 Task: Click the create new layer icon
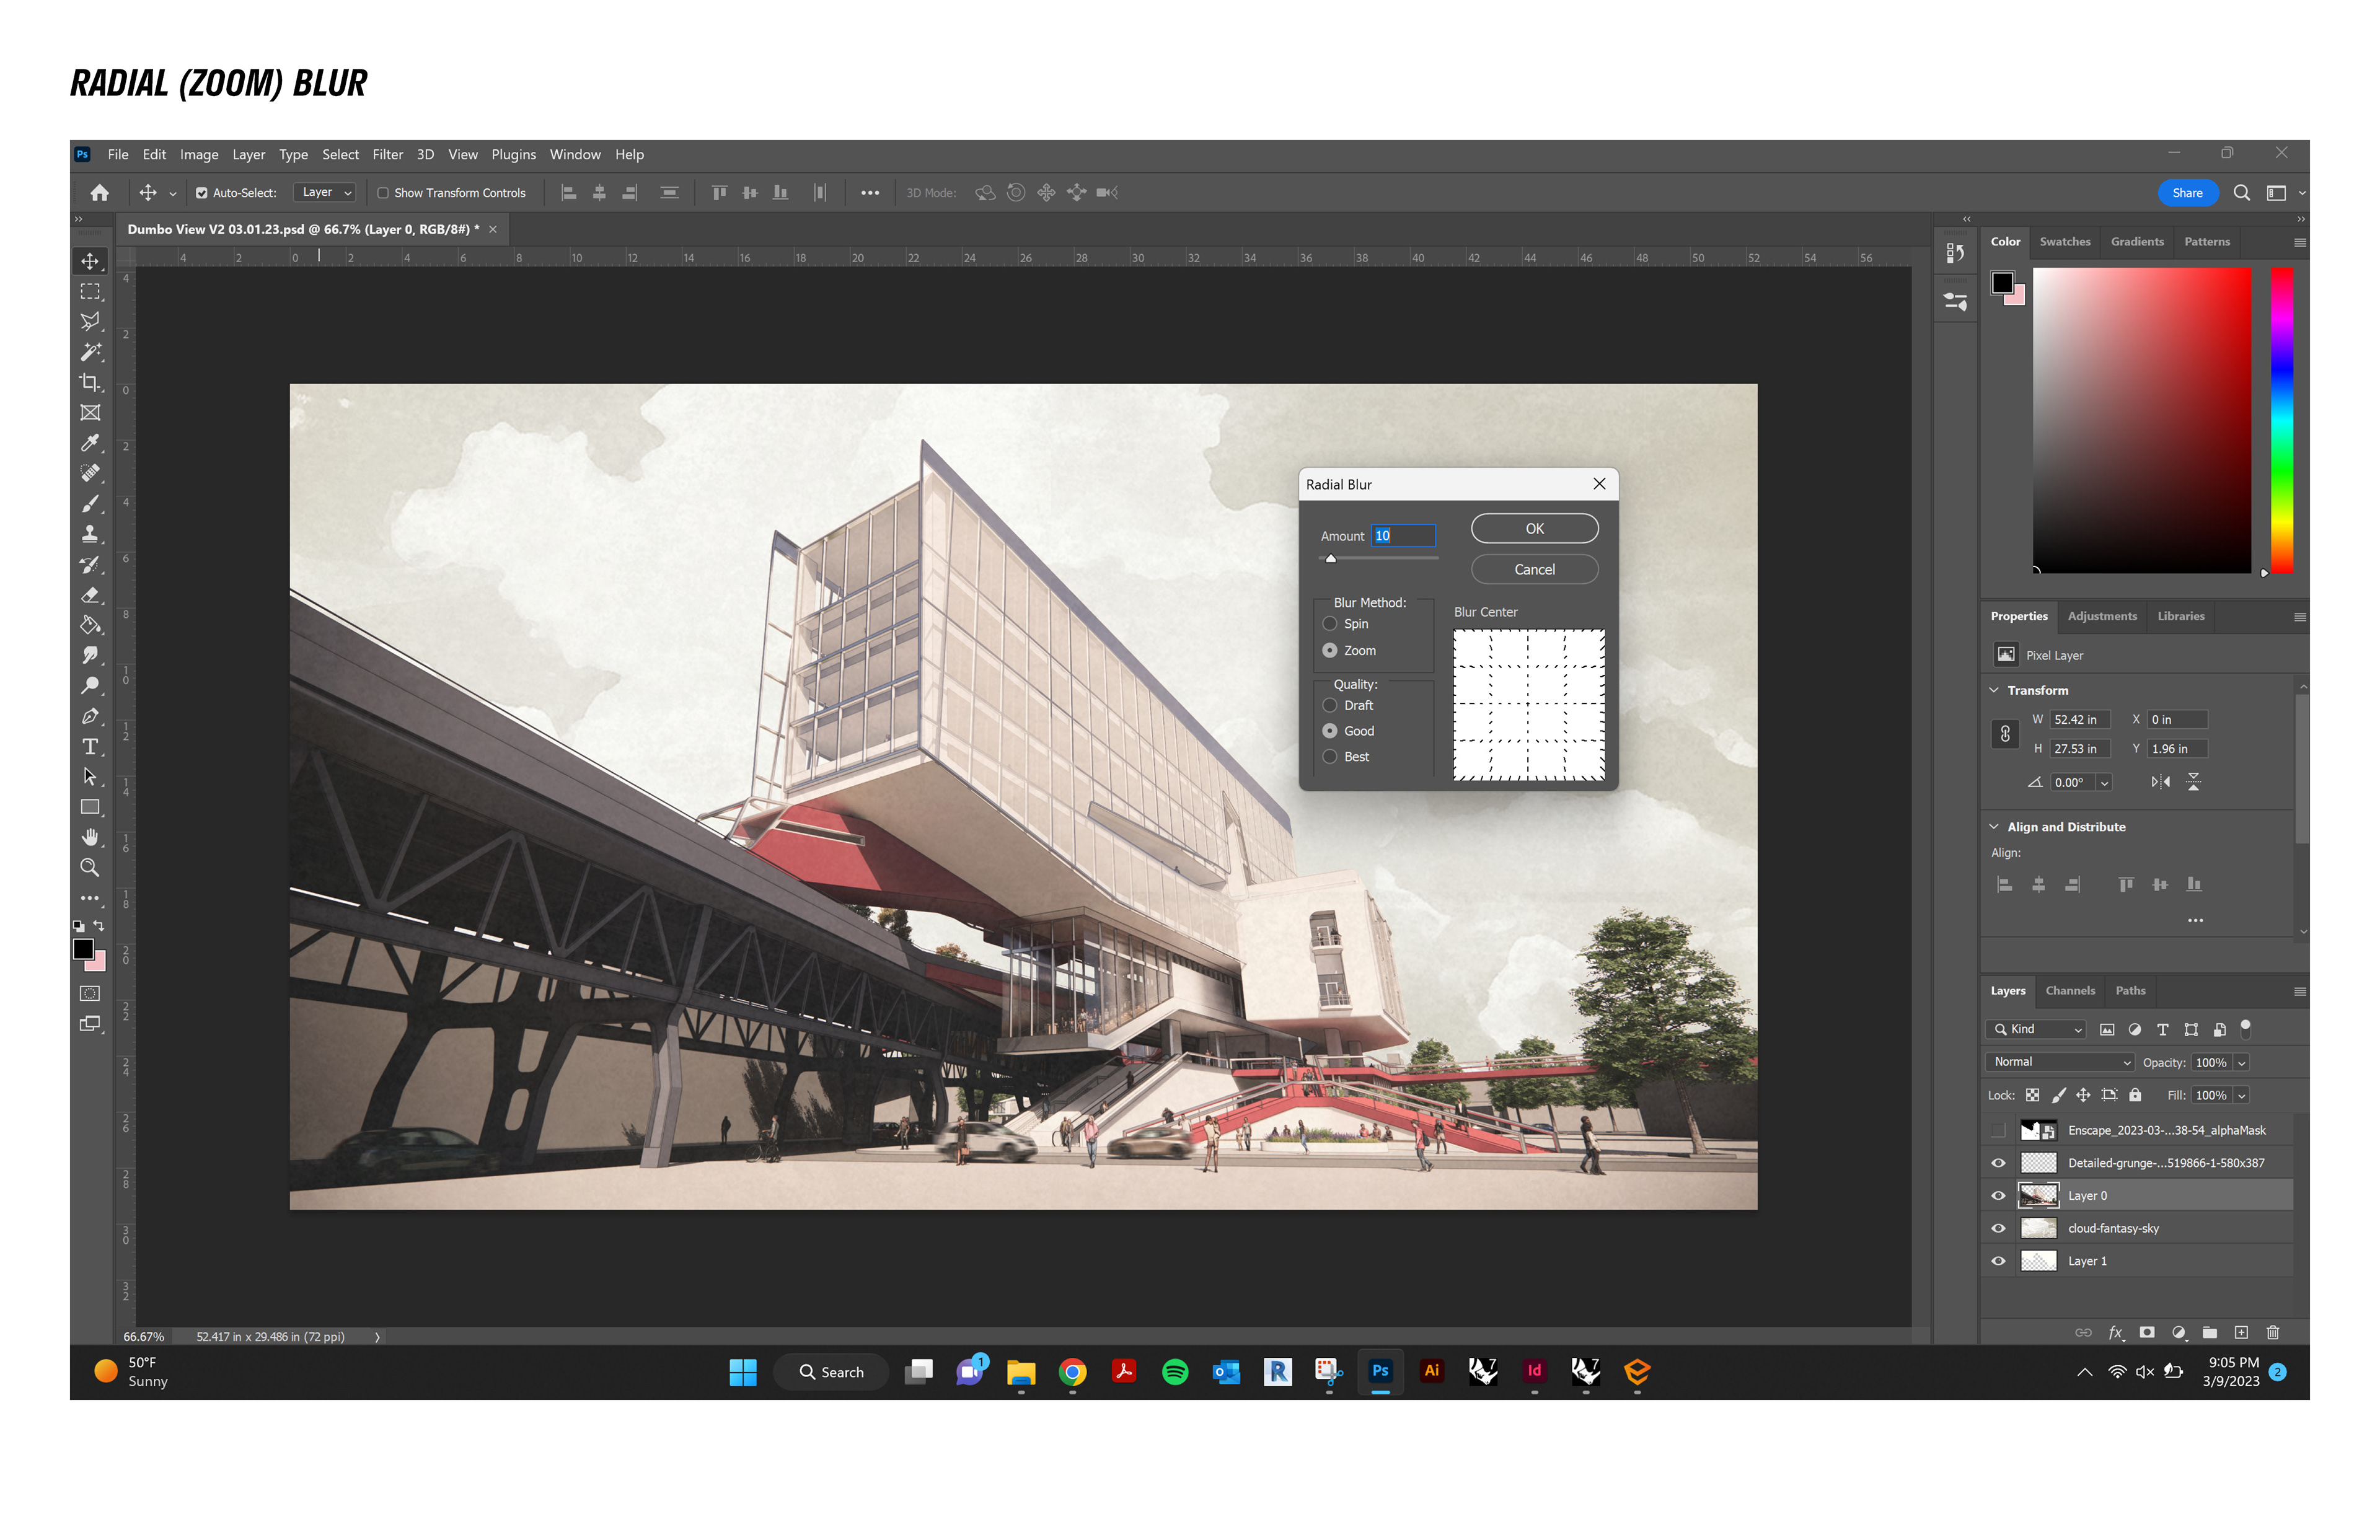point(2241,1332)
